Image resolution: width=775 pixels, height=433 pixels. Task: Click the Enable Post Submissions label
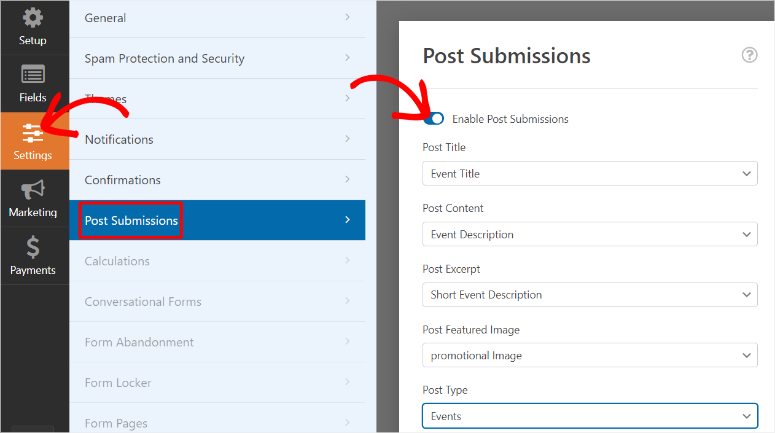click(510, 119)
